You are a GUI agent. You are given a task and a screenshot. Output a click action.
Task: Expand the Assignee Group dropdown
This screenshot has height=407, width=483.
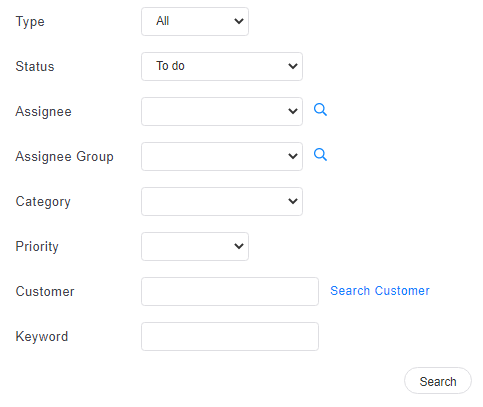click(x=222, y=156)
